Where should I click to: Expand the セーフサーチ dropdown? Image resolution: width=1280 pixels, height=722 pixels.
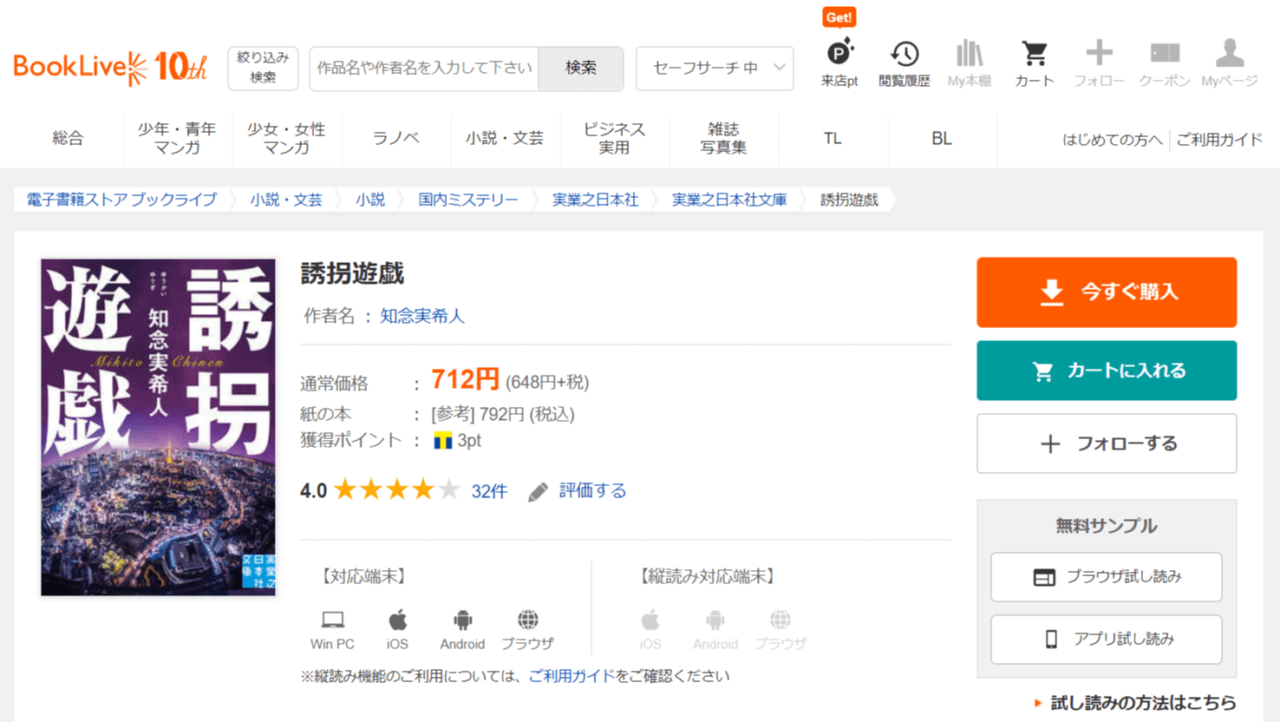(714, 68)
